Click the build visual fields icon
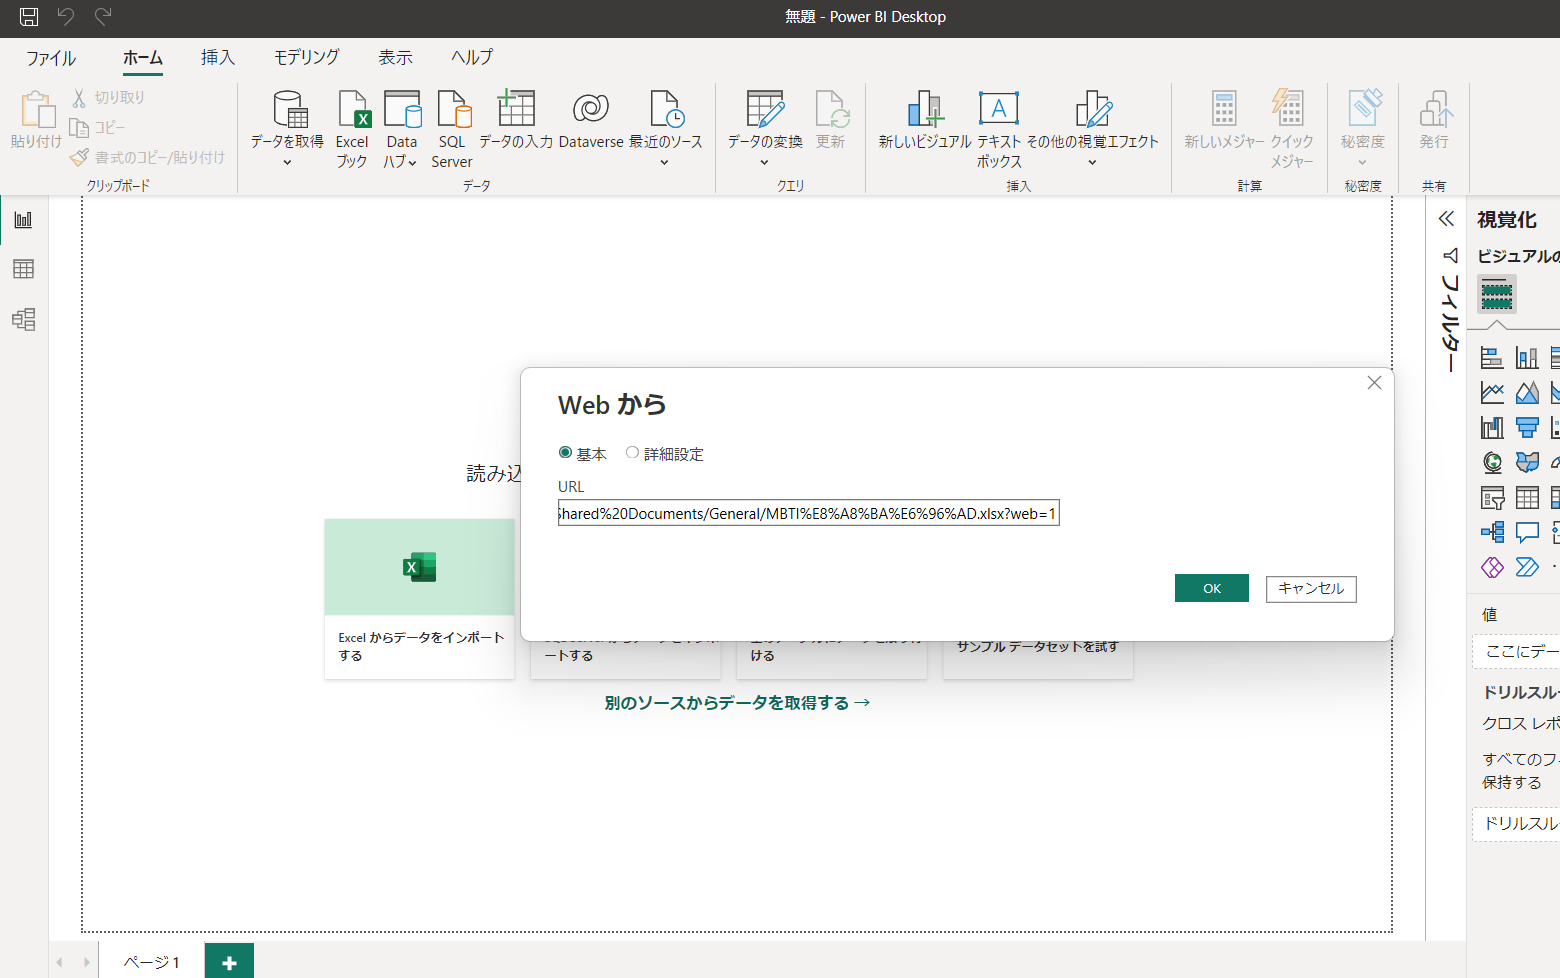 [1497, 294]
